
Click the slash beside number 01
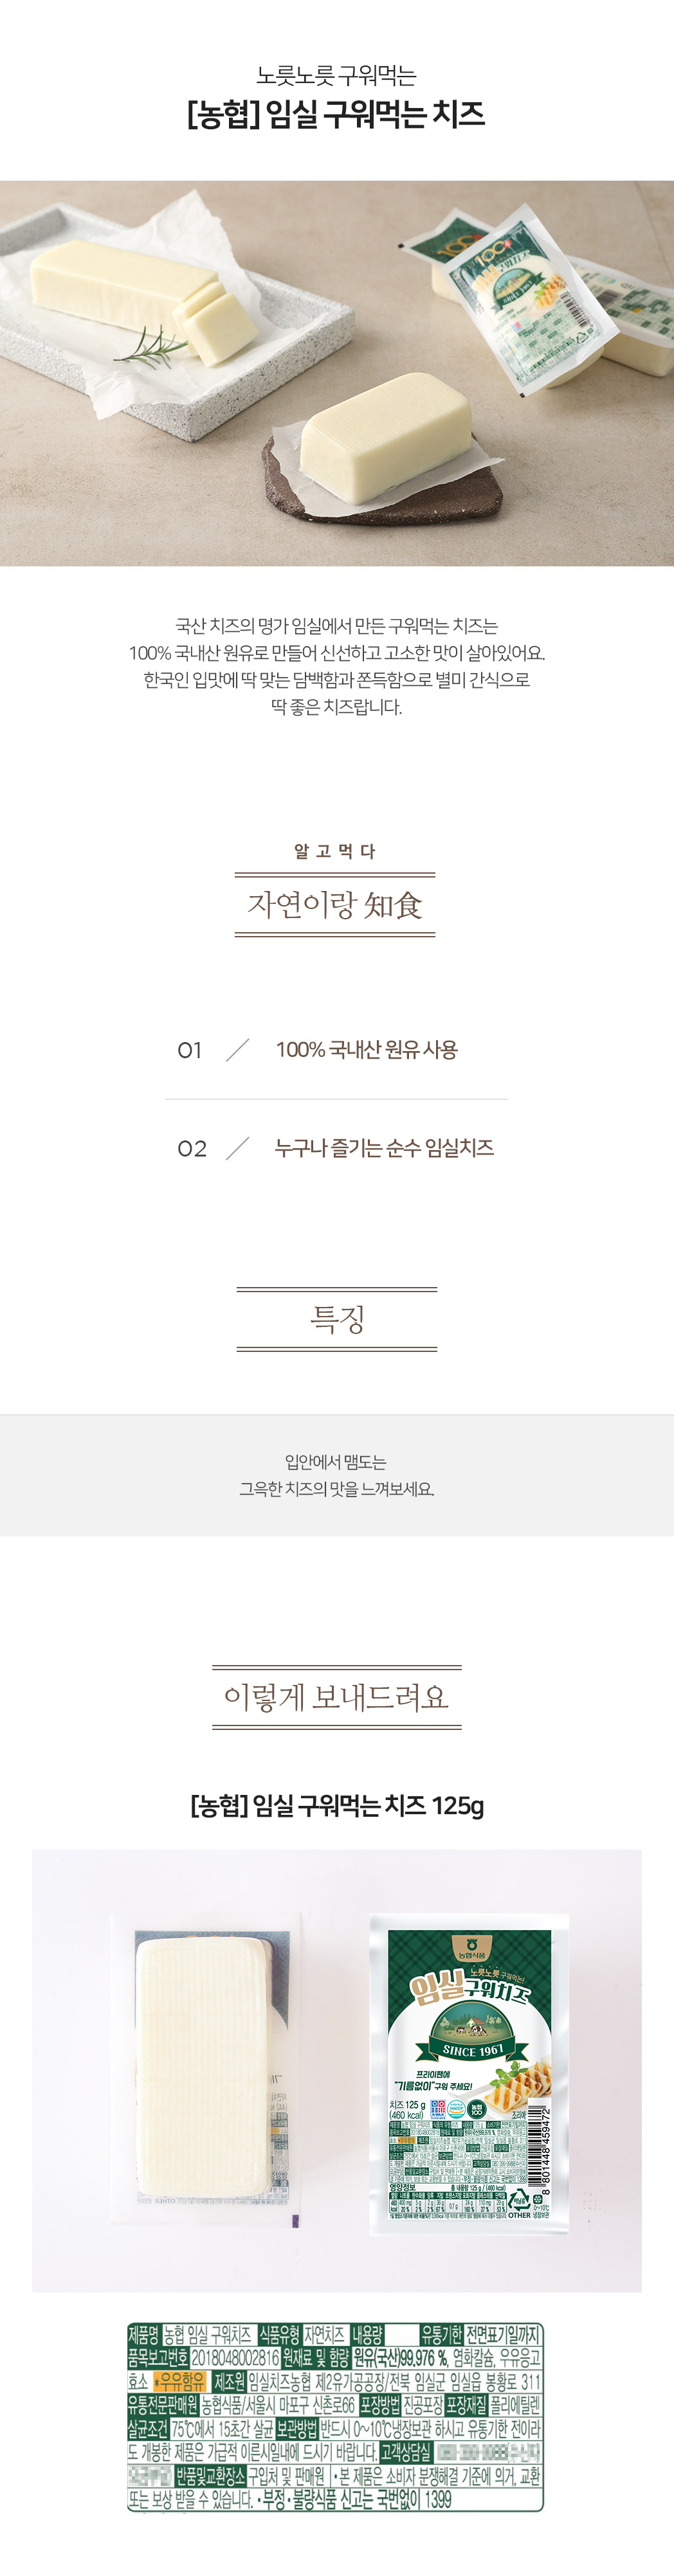click(x=238, y=1050)
